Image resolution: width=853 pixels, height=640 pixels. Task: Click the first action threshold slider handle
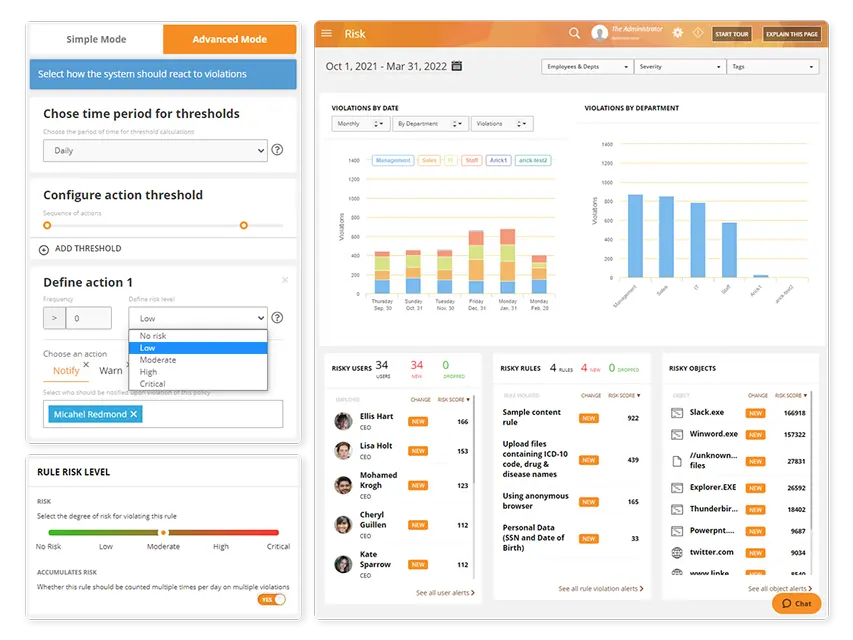click(47, 225)
